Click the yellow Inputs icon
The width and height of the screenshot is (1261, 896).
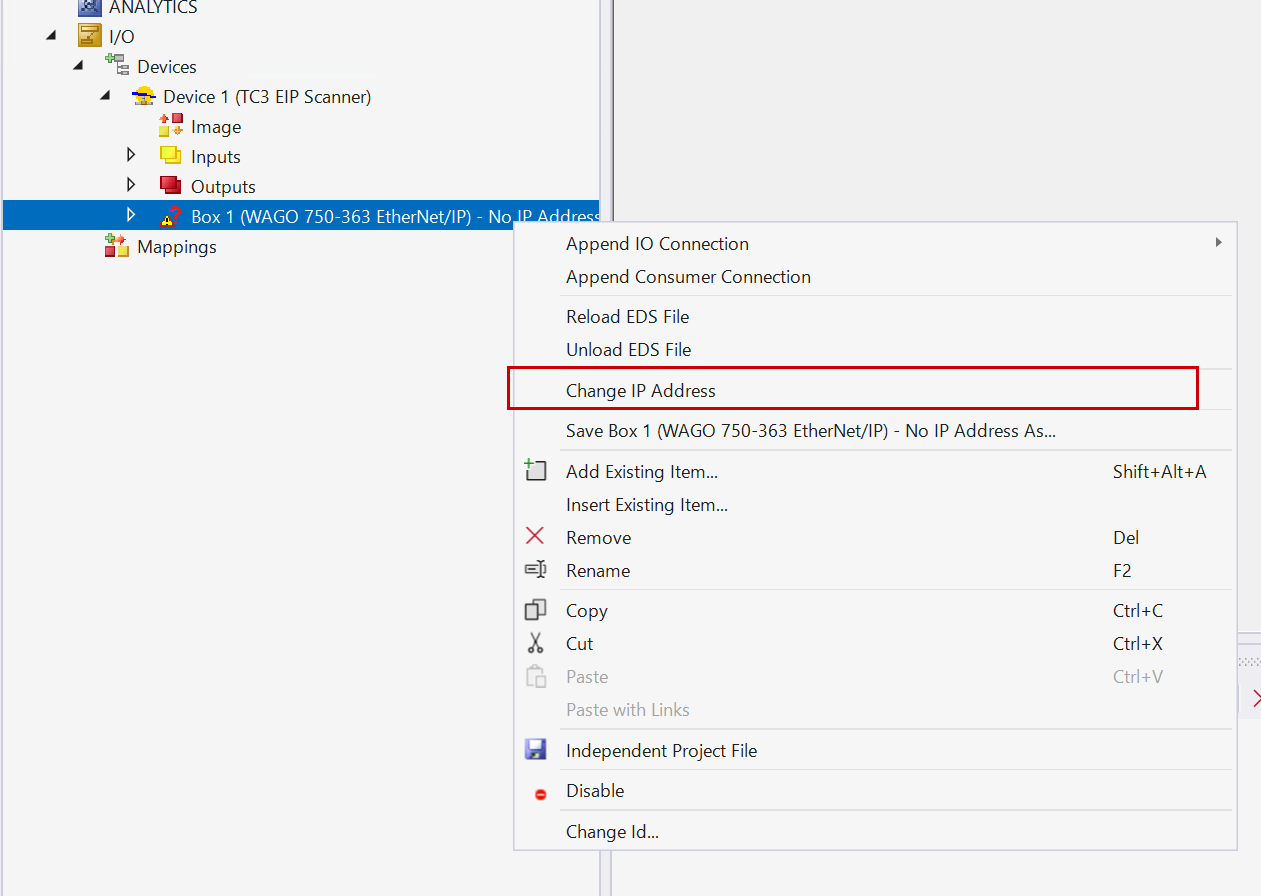171,157
